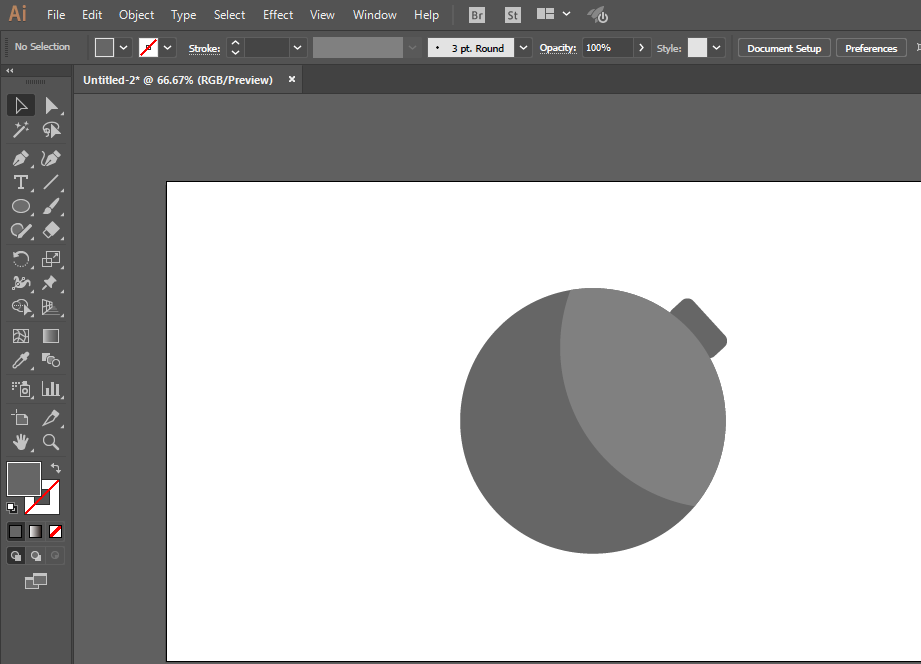This screenshot has height=664, width=921.
Task: Select the Type tool
Action: pos(21,183)
